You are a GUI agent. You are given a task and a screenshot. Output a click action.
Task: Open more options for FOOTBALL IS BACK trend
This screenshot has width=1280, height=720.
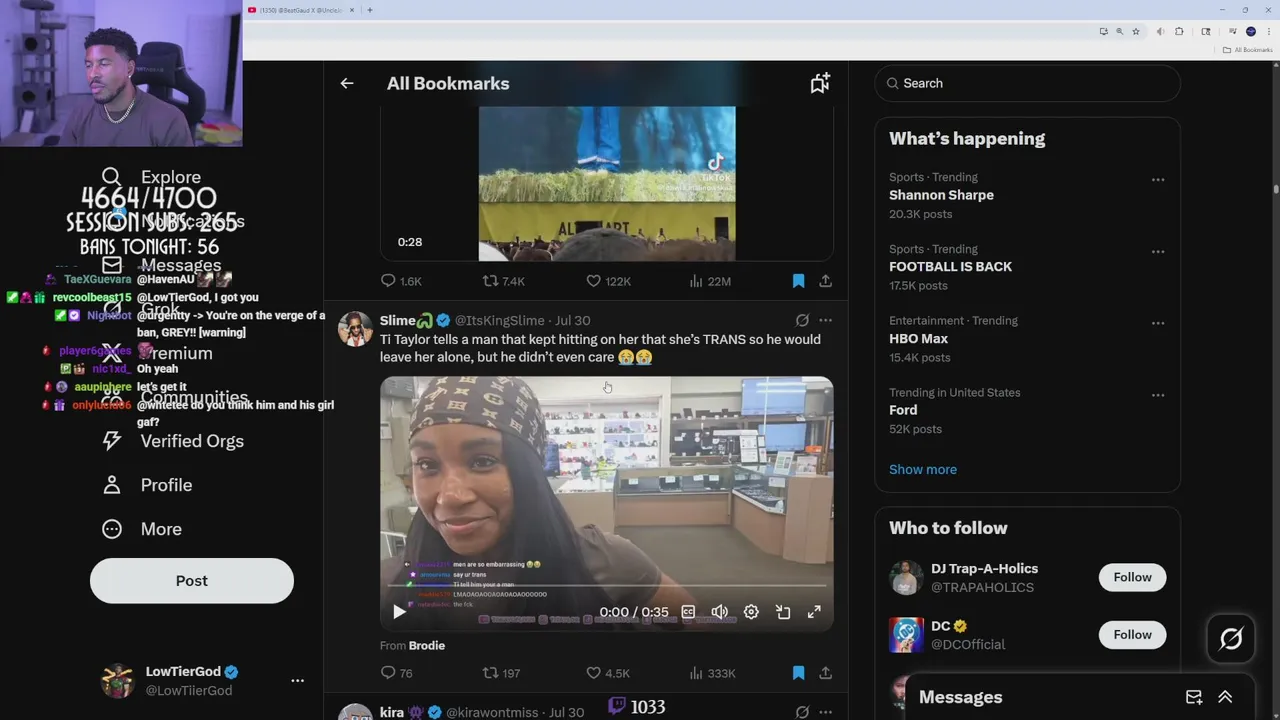[1158, 252]
